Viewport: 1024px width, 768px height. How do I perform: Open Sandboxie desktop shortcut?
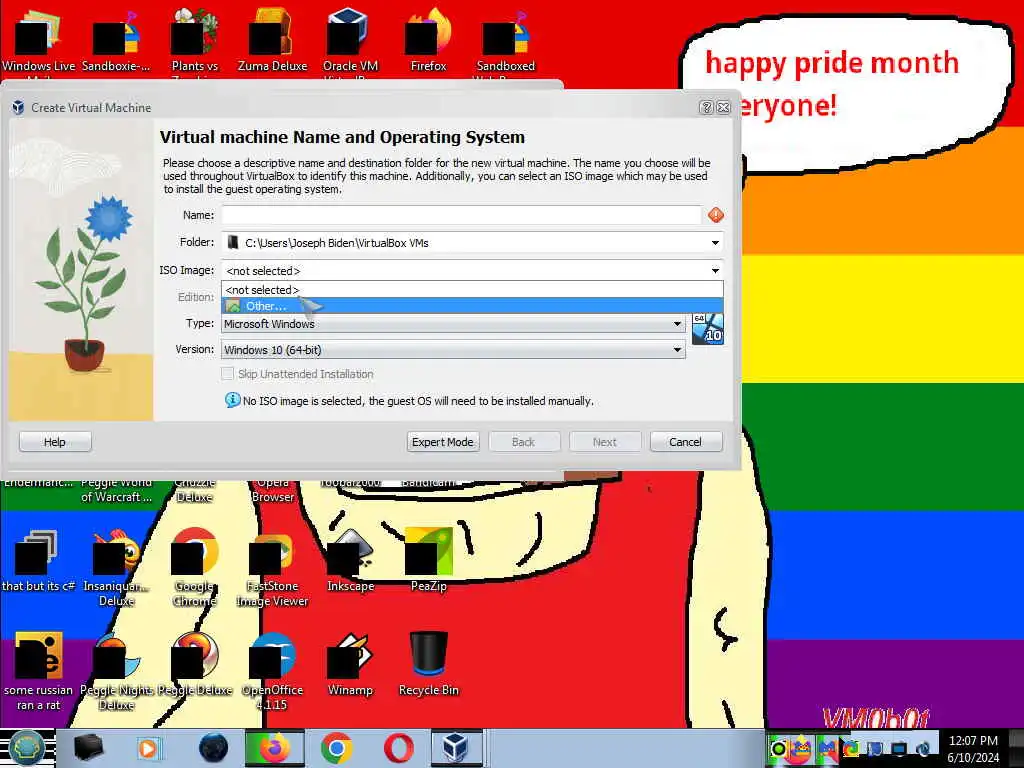point(116,42)
